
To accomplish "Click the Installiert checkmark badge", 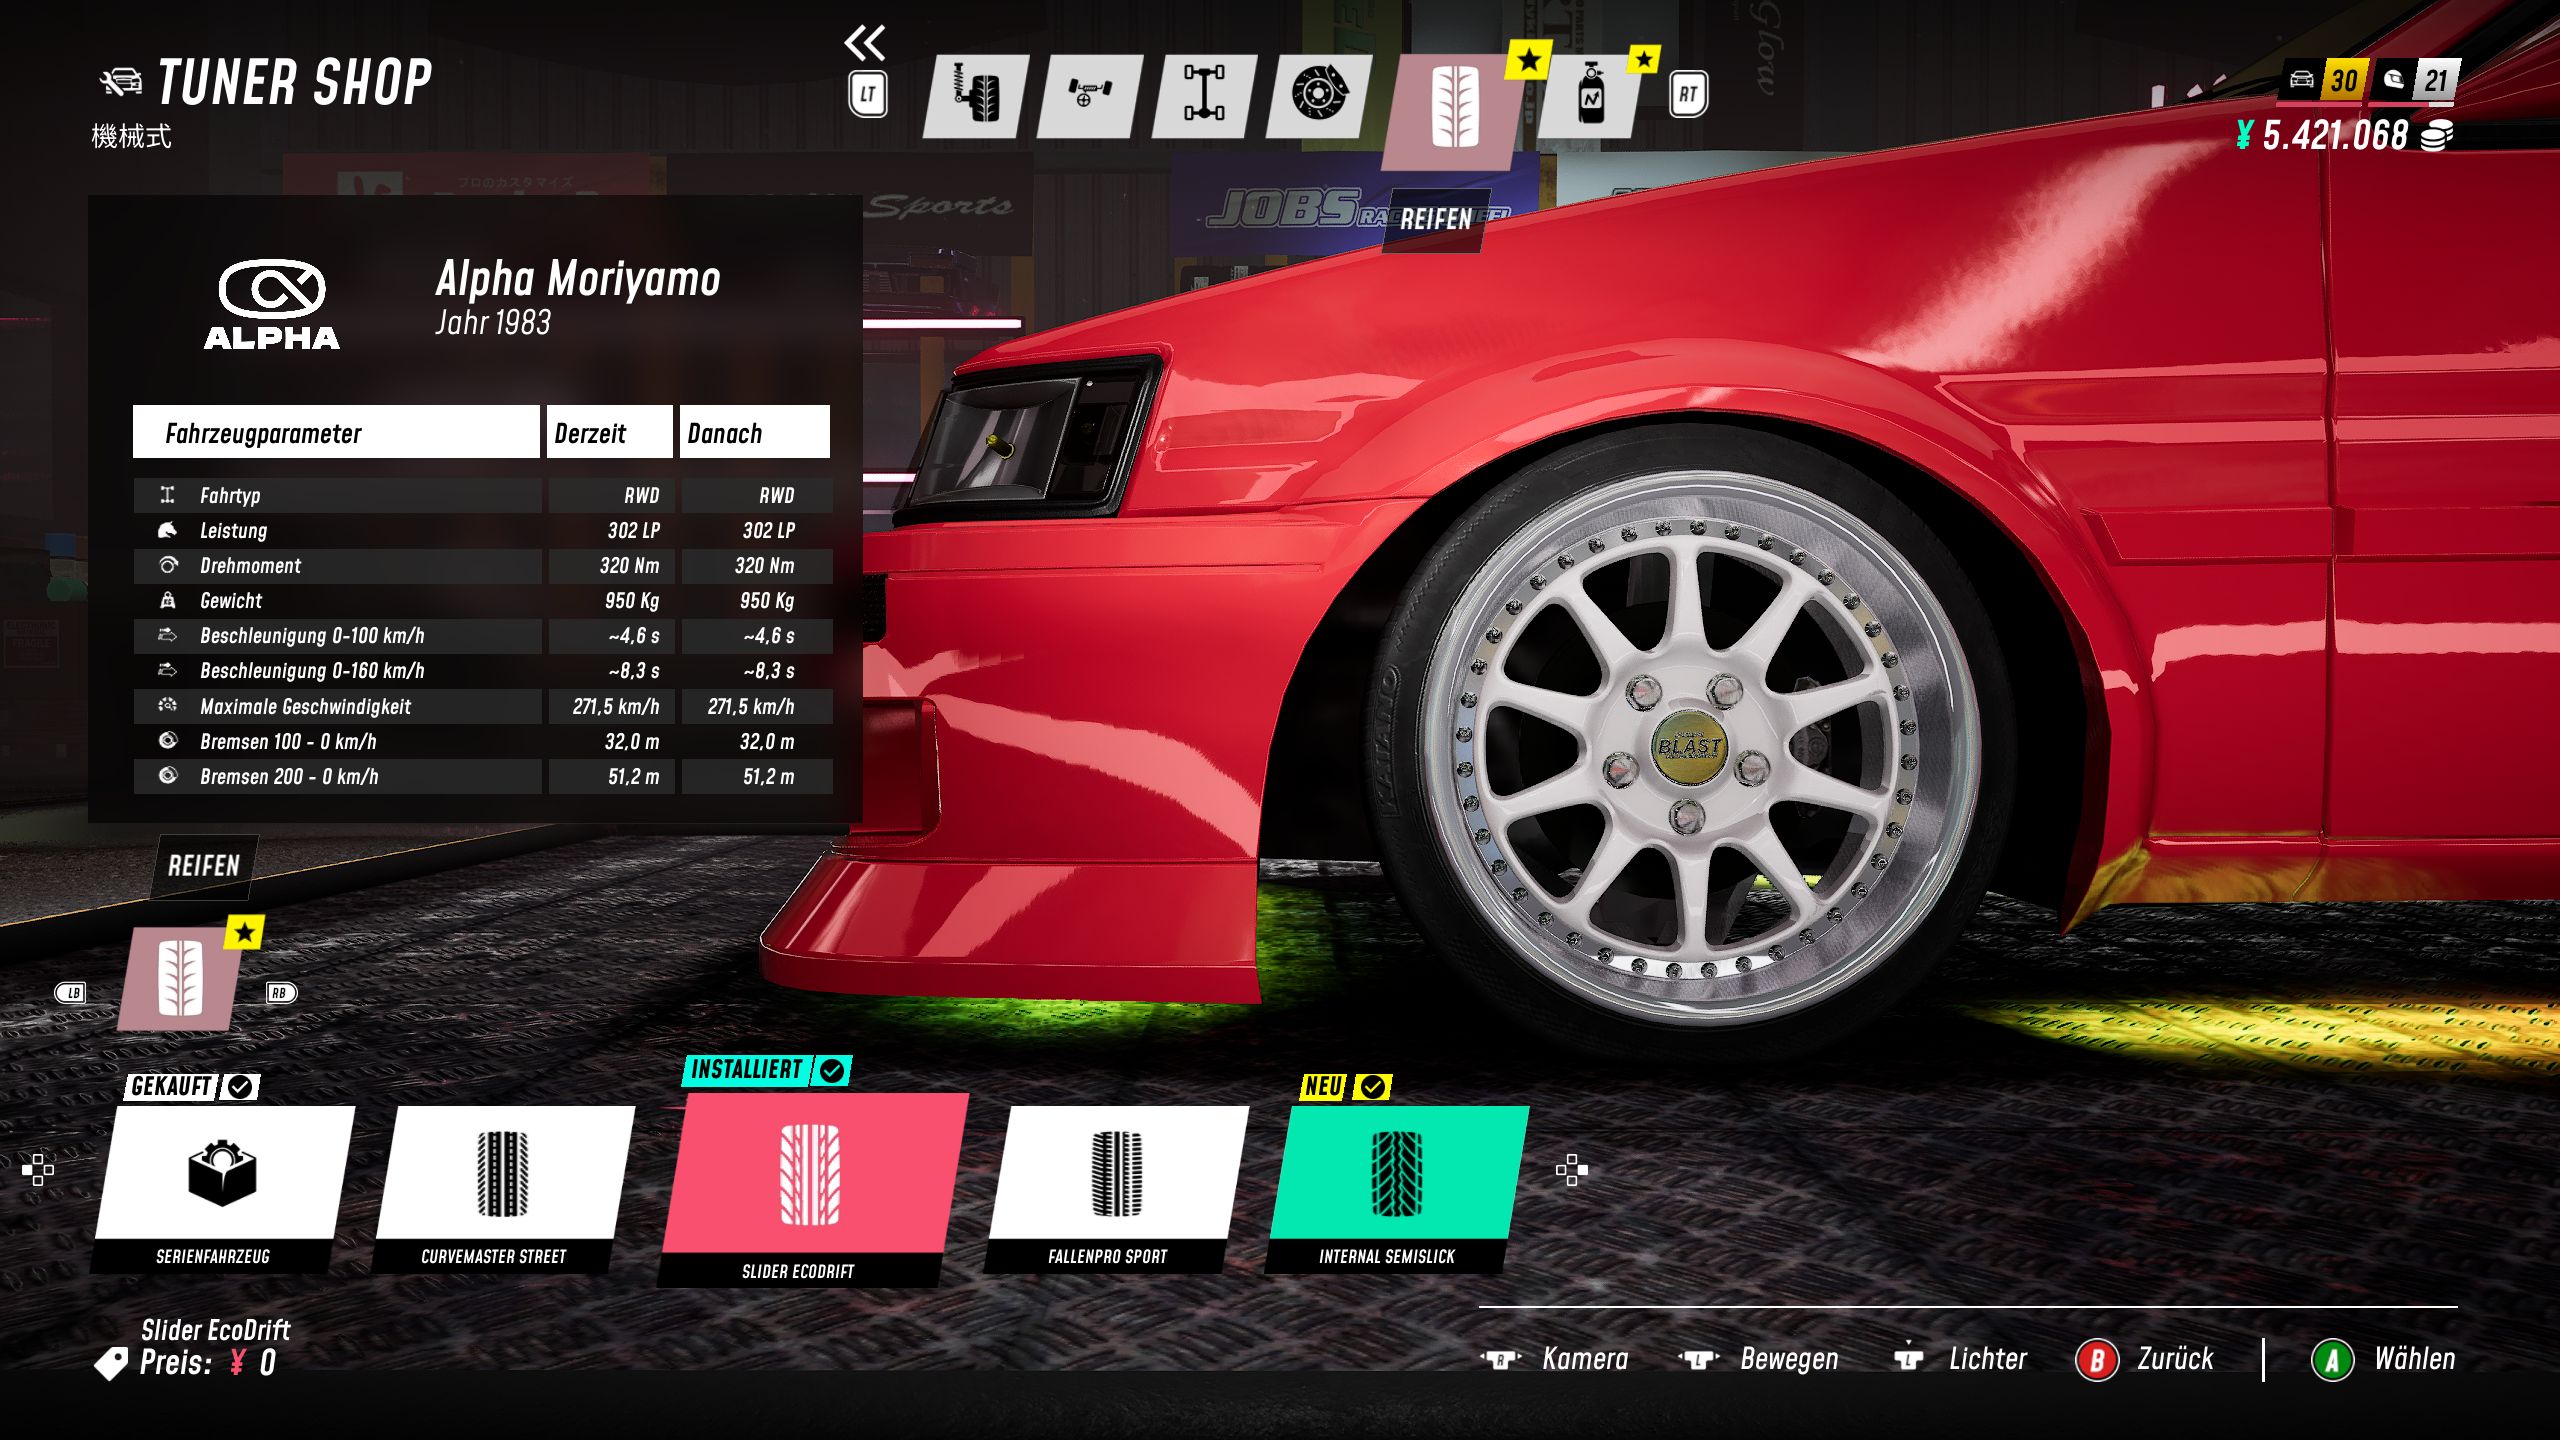I will pos(832,1071).
